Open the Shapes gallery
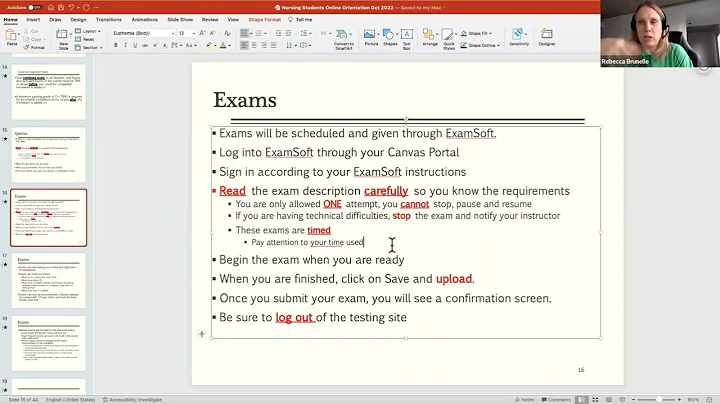This screenshot has height=404, width=720. 390,38
